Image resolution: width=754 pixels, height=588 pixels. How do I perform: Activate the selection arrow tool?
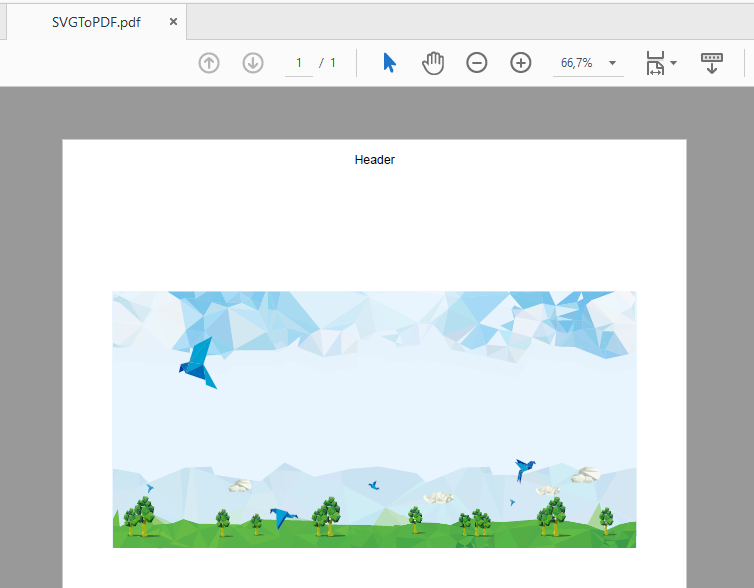tap(389, 63)
